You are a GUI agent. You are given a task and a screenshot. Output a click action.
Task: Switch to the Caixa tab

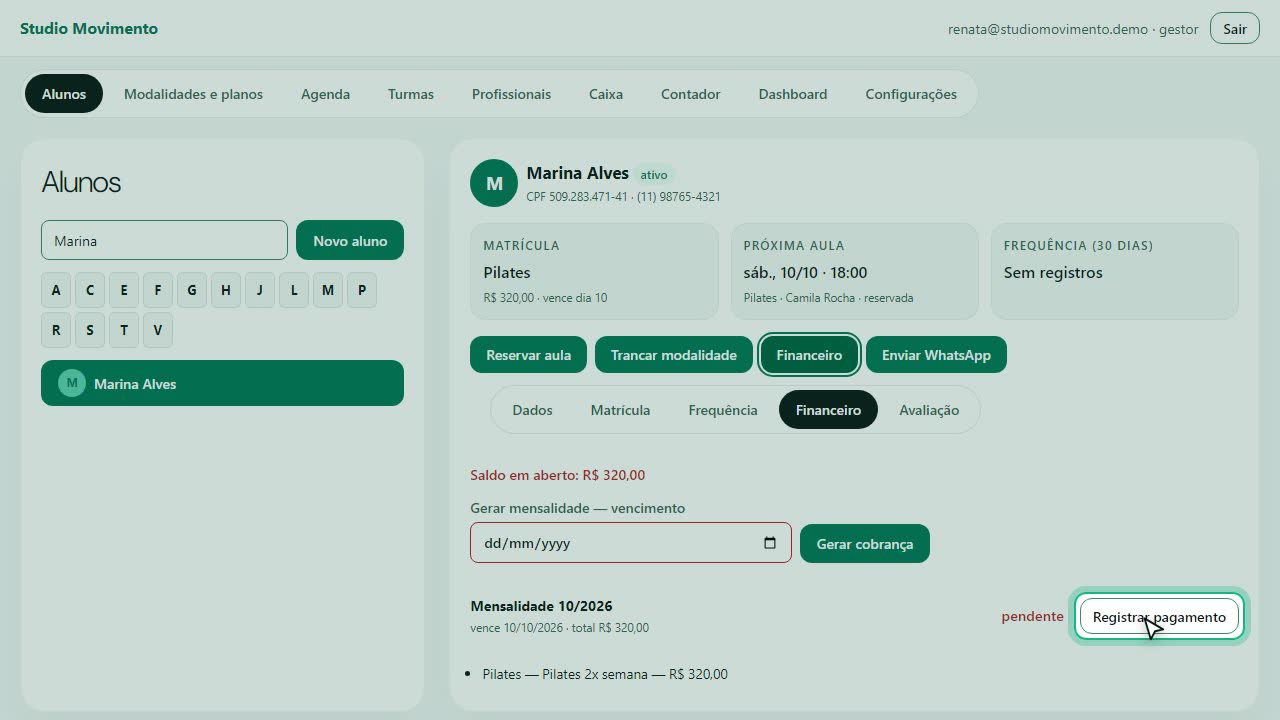tap(606, 94)
